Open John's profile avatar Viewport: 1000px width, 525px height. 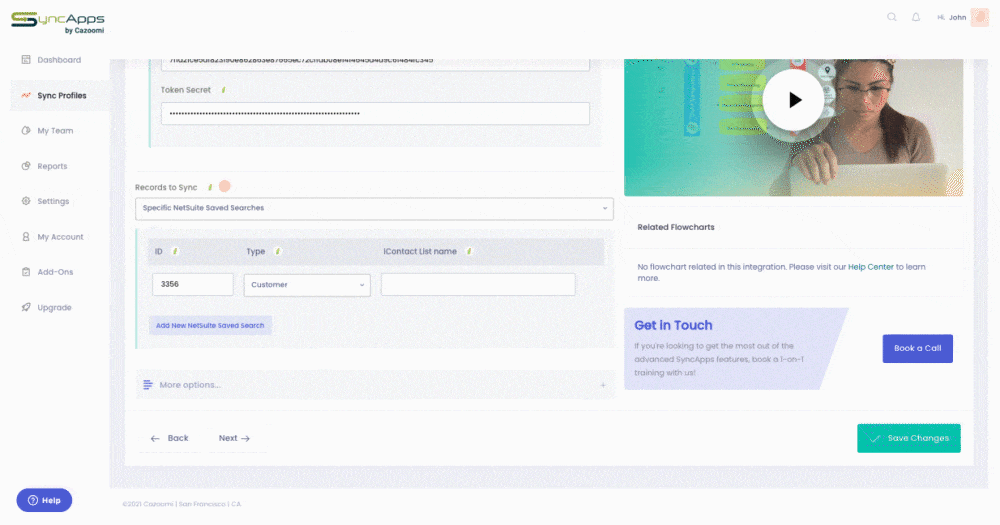980,17
